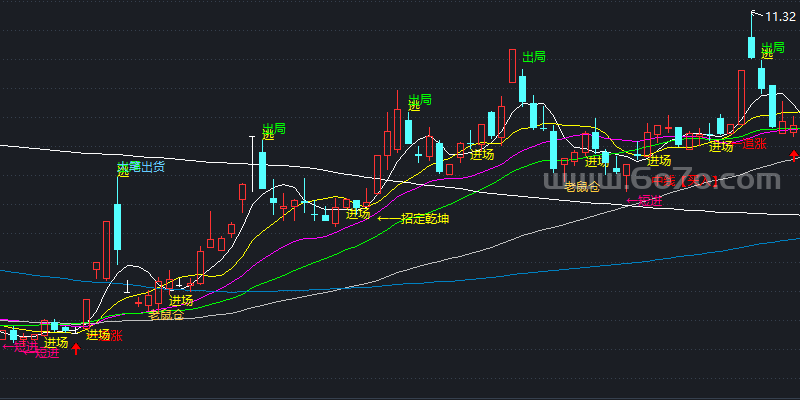This screenshot has width=800, height=400.
Task: Select the 老鼠仓 label under the watermark
Action: pos(582,187)
